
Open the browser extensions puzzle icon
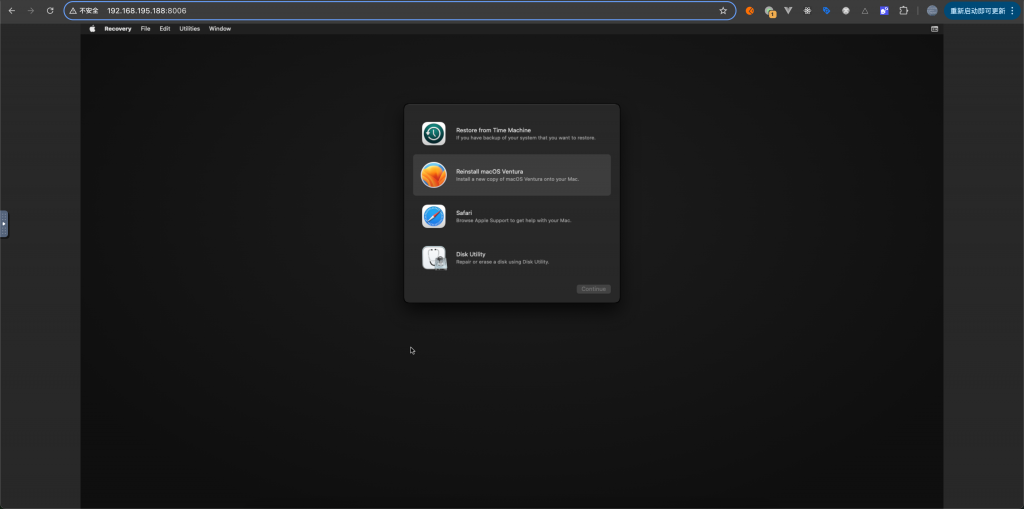[x=904, y=11]
